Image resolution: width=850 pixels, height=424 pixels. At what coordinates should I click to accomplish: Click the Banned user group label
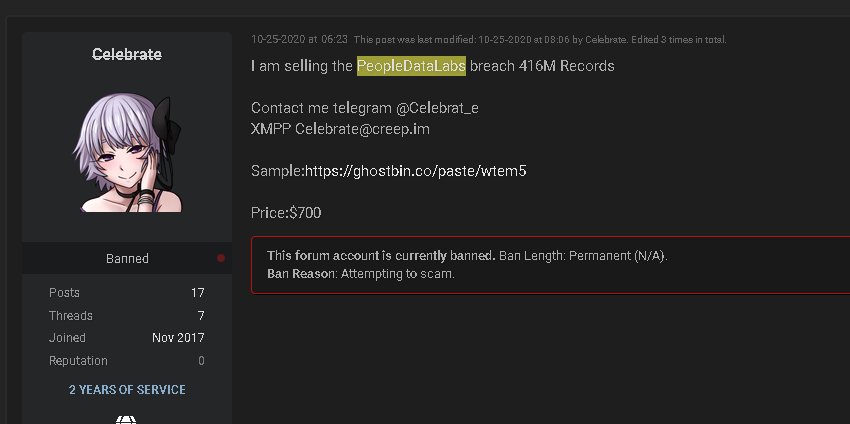pyautogui.click(x=127, y=258)
